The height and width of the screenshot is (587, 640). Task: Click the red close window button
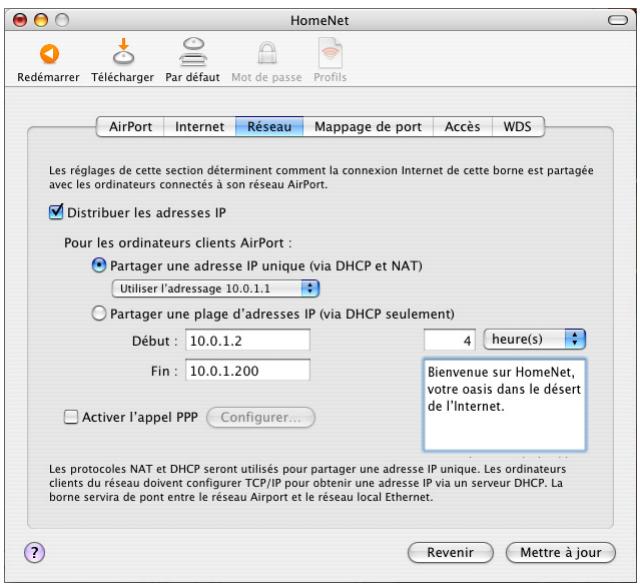(x=20, y=20)
